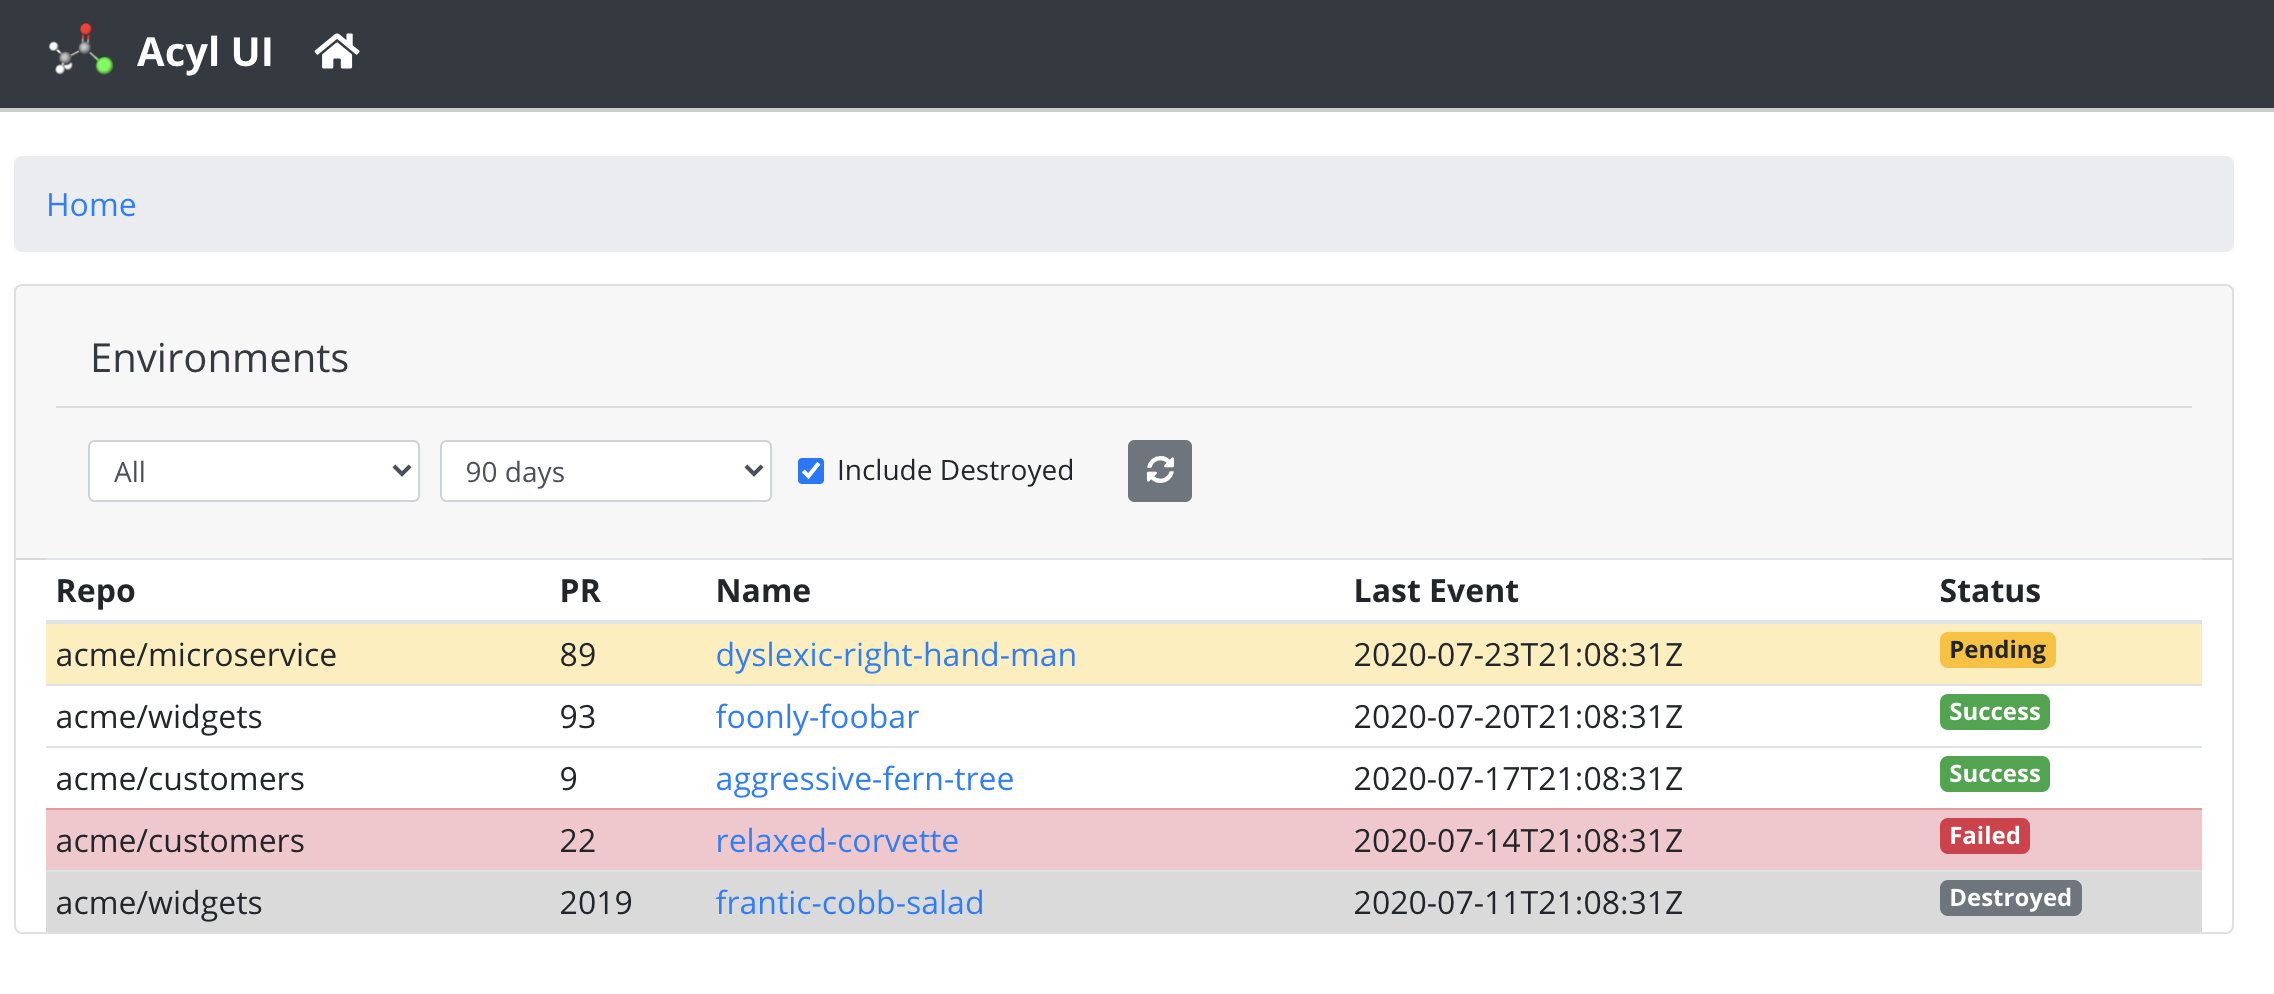2274x994 pixels.
Task: Open the frantic-cobb-salad environment link
Action: [850, 903]
